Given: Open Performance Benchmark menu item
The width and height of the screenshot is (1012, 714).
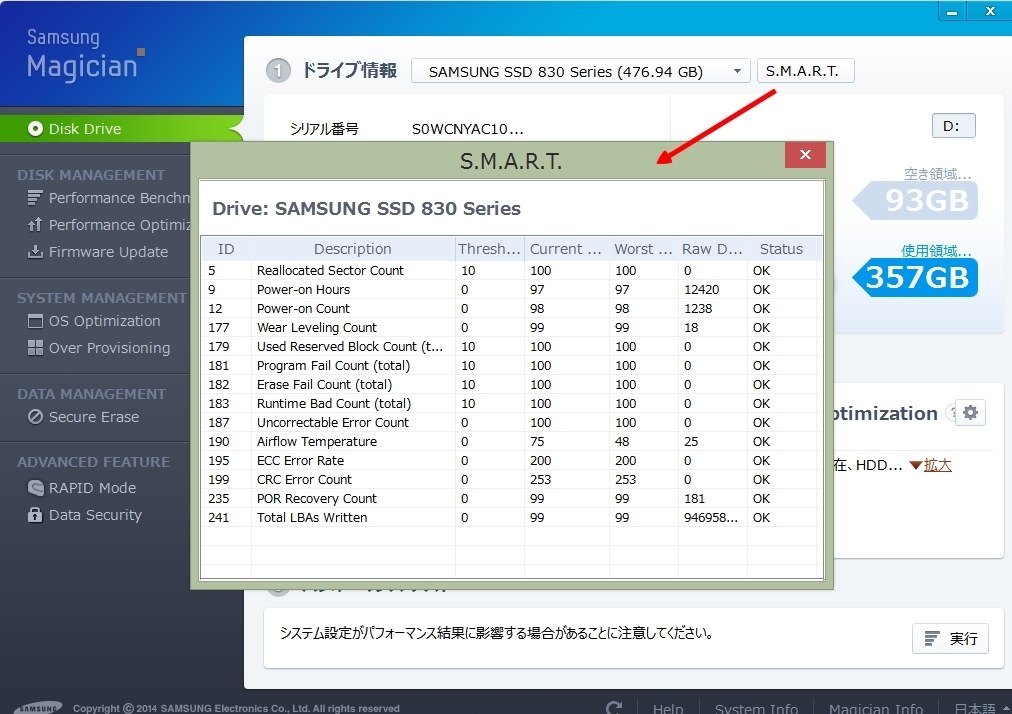Looking at the screenshot, I should (x=108, y=198).
